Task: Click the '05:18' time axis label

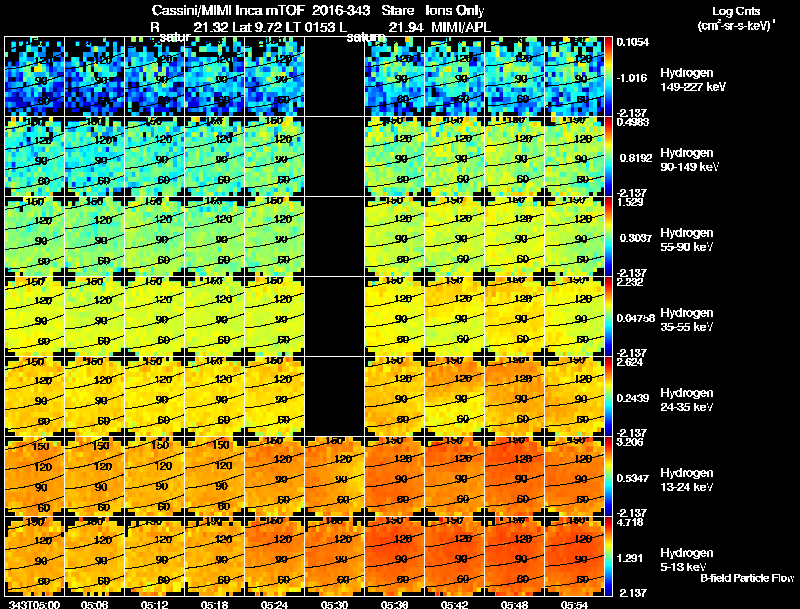Action: click(x=214, y=604)
